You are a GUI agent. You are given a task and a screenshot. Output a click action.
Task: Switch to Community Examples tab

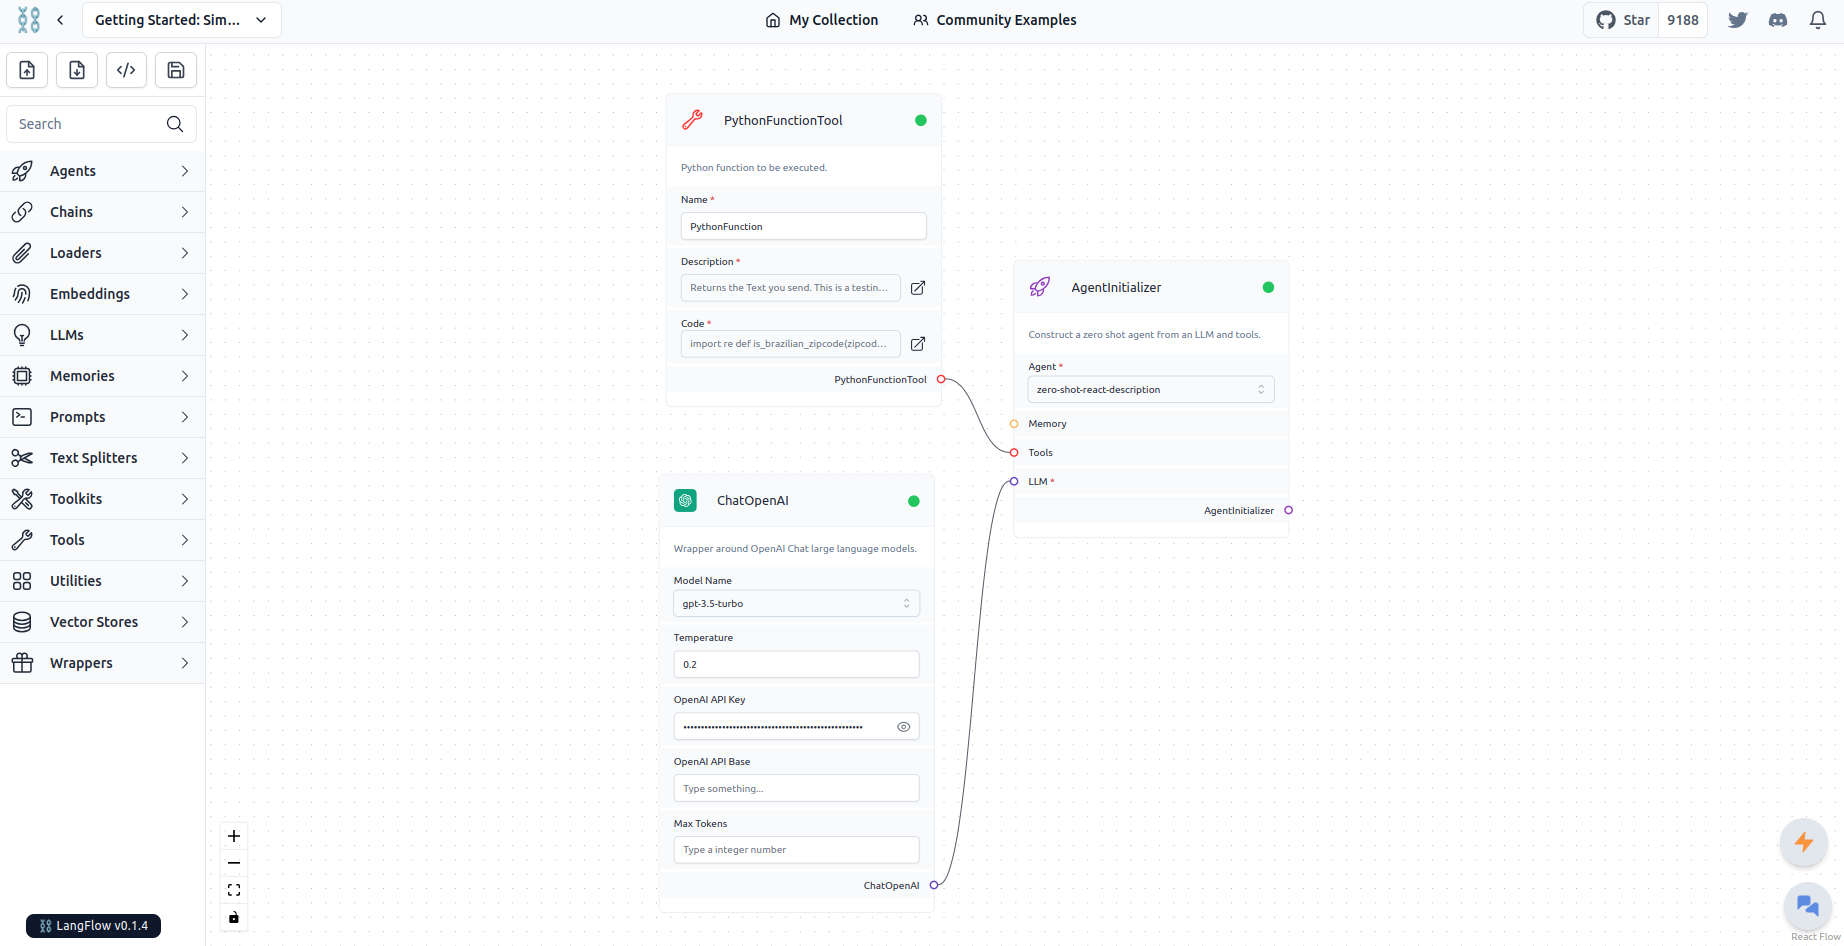click(995, 20)
